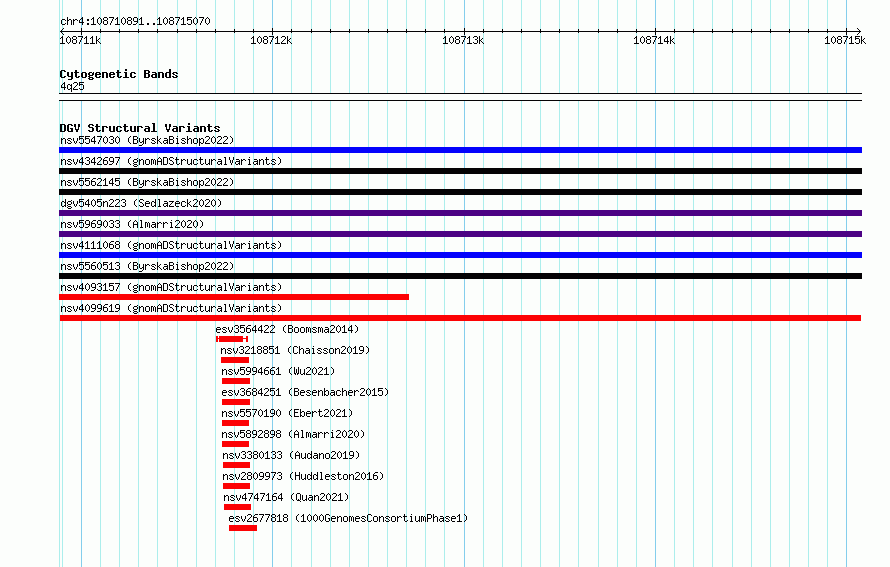Click the red bar under nsv2809973
Viewport: 890px width, 567px height.
[x=236, y=486]
